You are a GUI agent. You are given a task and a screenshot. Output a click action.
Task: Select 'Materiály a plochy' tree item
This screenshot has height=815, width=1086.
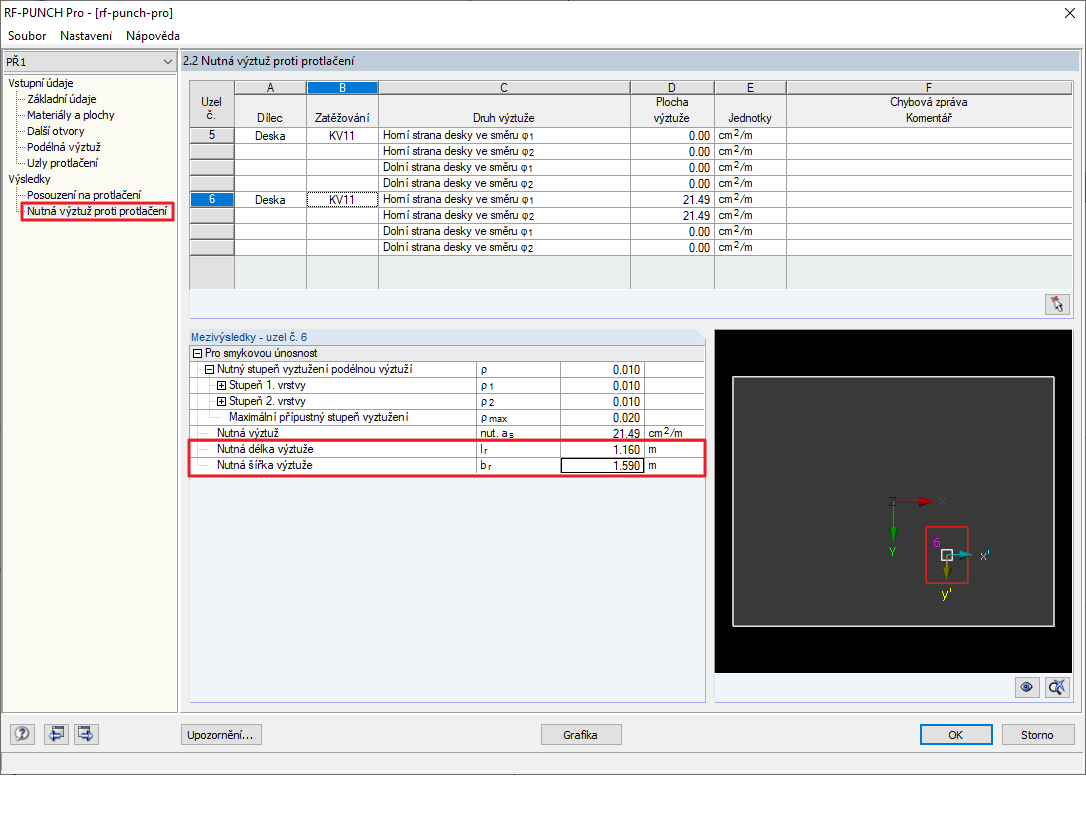click(71, 115)
